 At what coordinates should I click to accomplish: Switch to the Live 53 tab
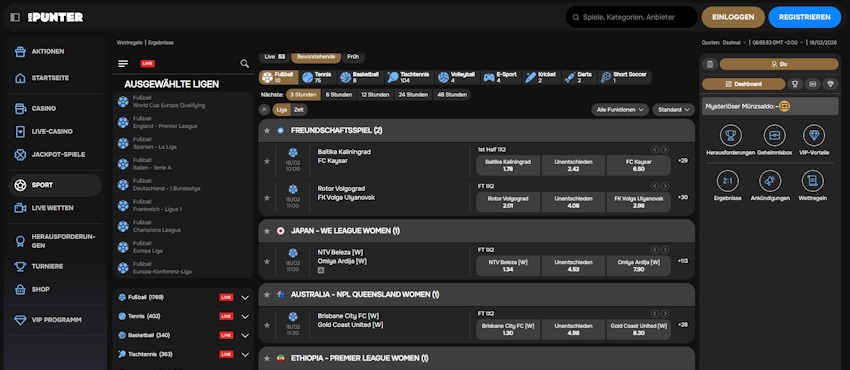[275, 57]
